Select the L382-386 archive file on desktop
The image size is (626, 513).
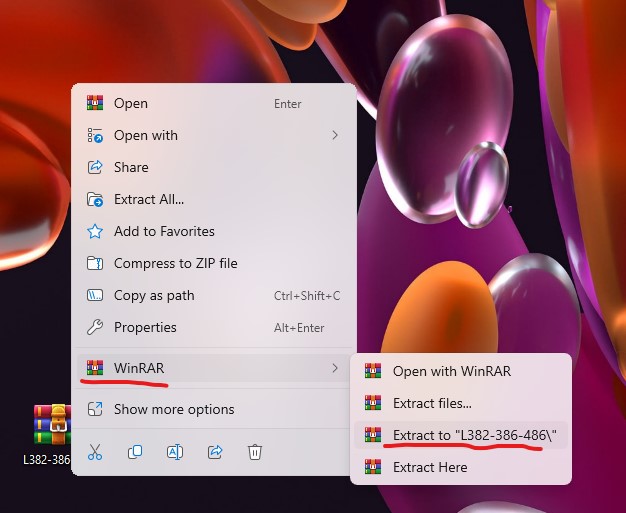pos(50,428)
